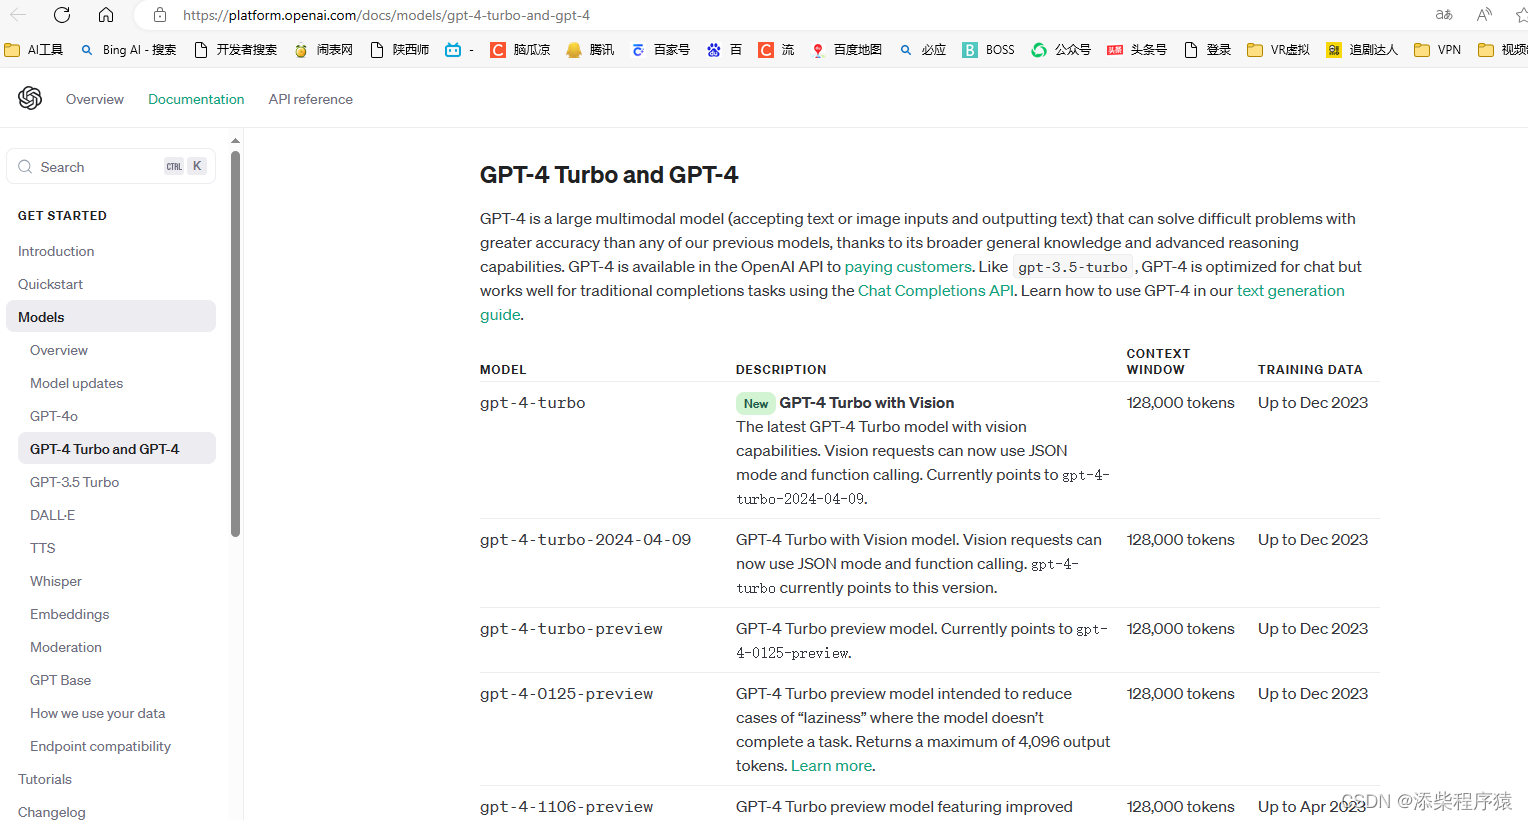Click the gpt-4-turbo-preview model name

pyautogui.click(x=571, y=629)
